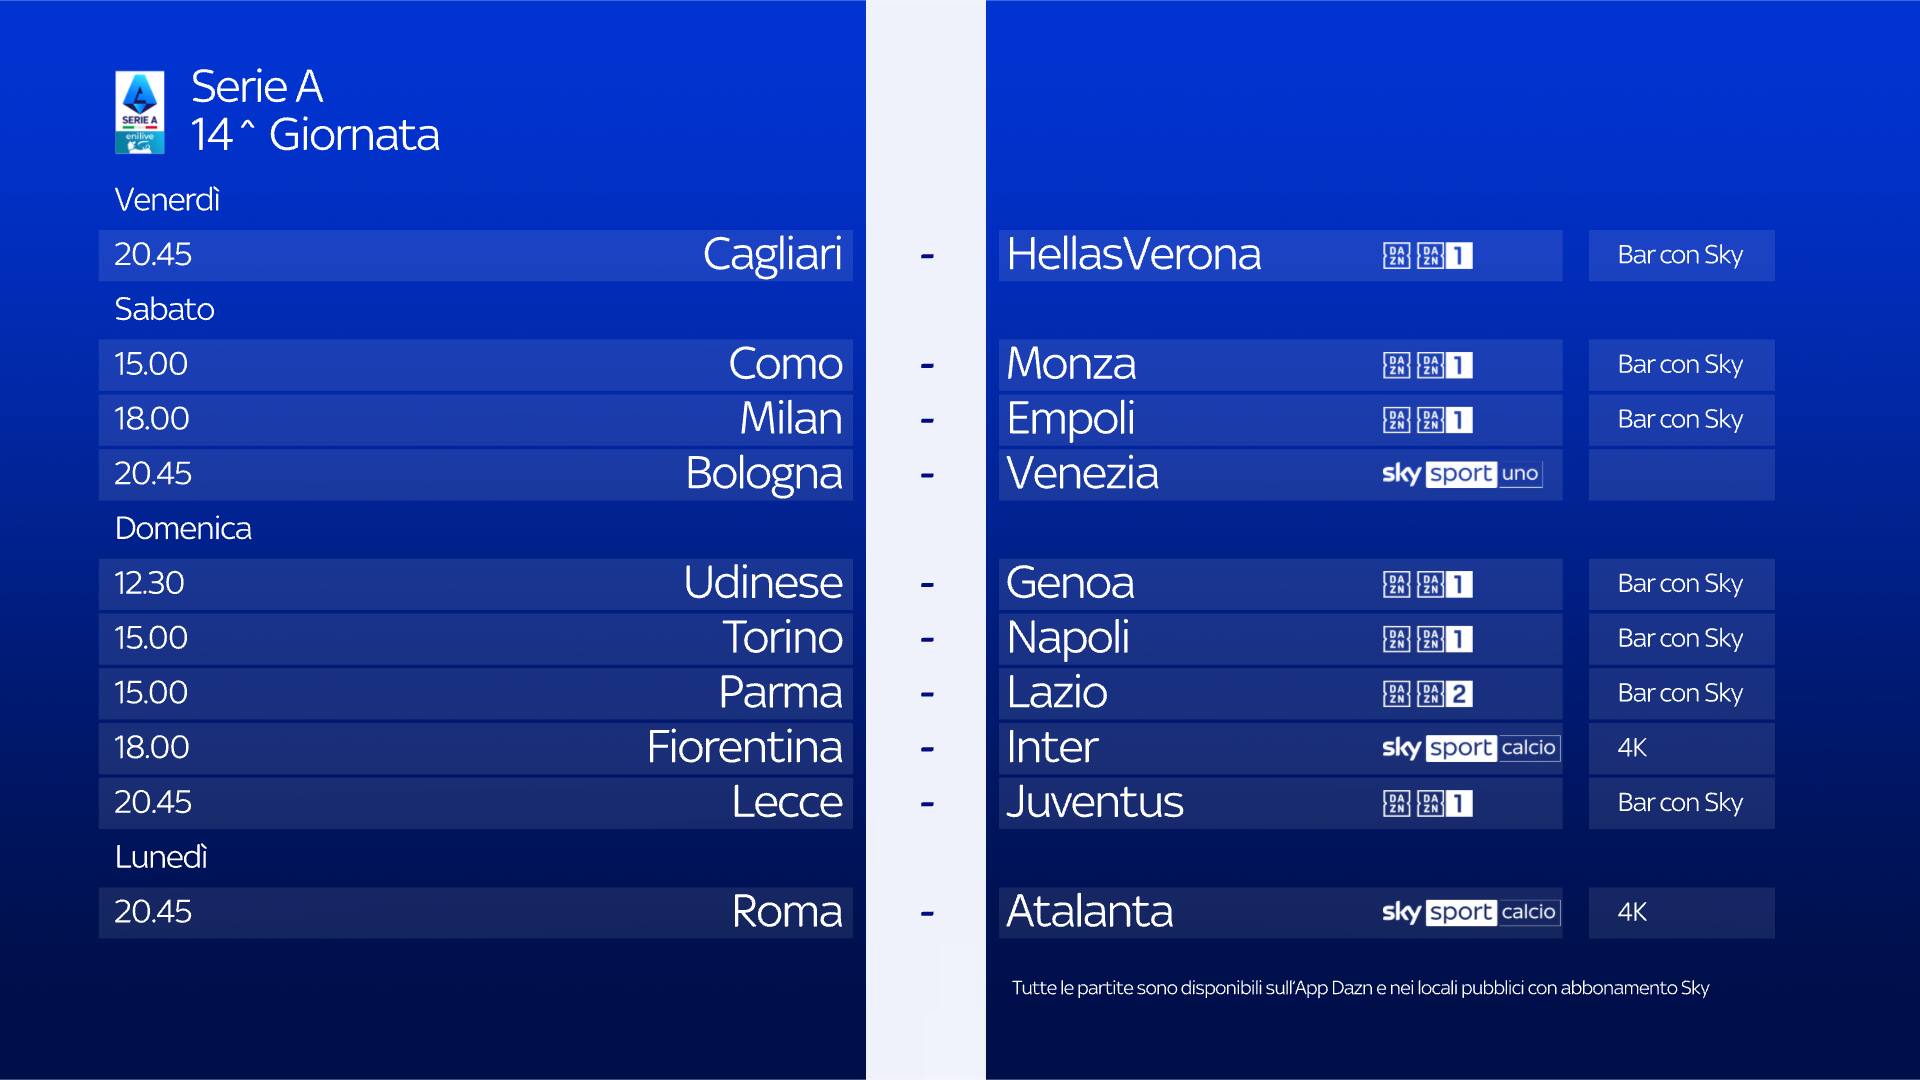Click the DAZN icon on the Hellas Verona row

[x=1396, y=256]
